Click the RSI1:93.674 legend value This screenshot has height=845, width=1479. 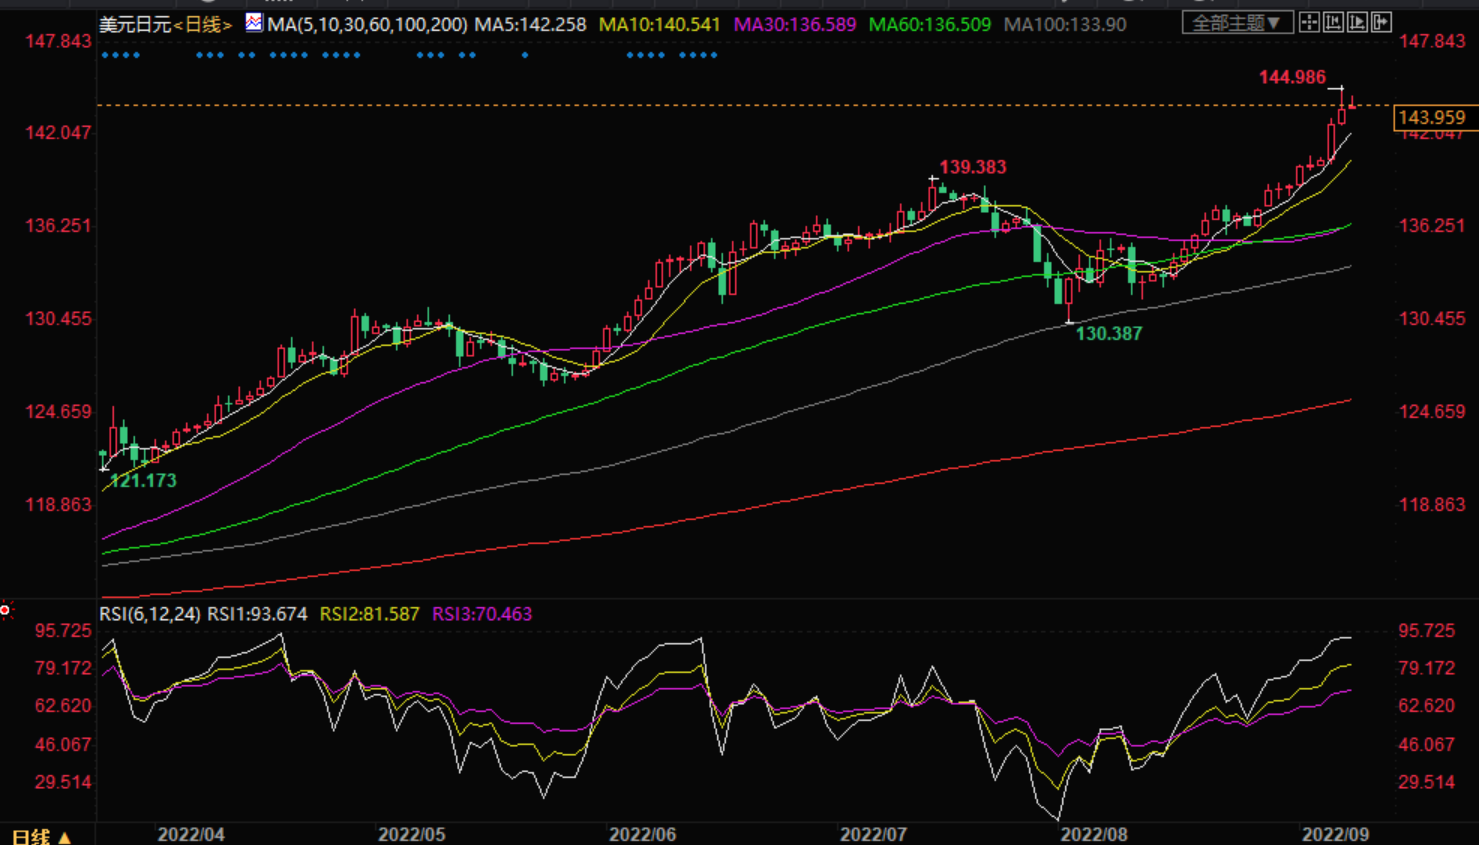point(257,614)
